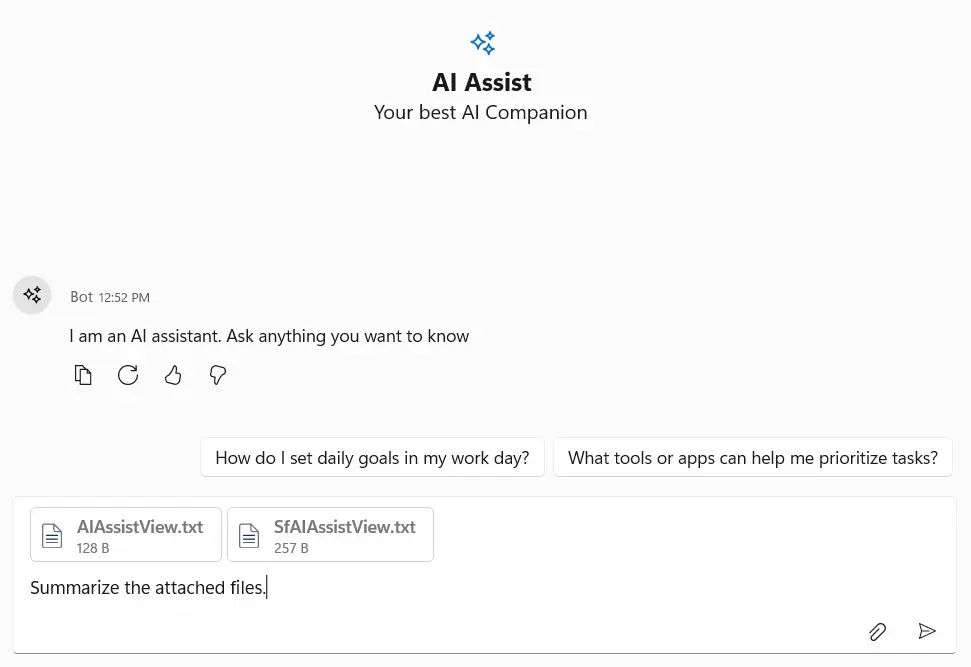Give the response a thumbs up

tap(173, 375)
